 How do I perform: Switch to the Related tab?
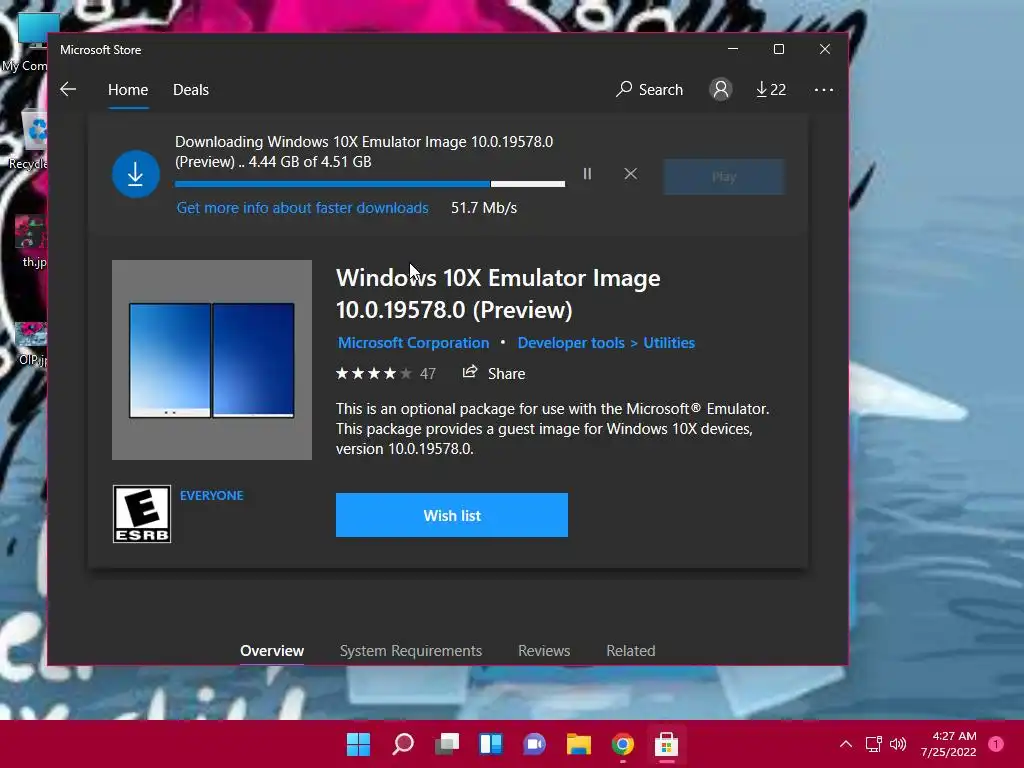(x=631, y=650)
